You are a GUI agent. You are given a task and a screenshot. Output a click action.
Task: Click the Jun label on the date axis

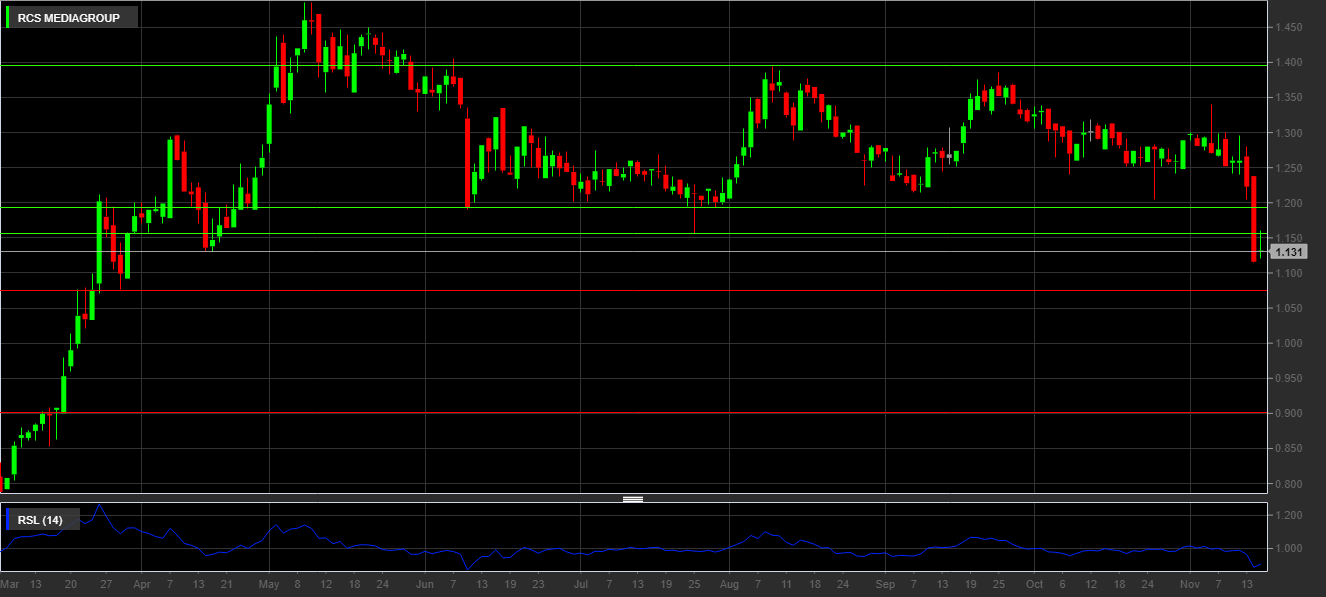pos(425,583)
